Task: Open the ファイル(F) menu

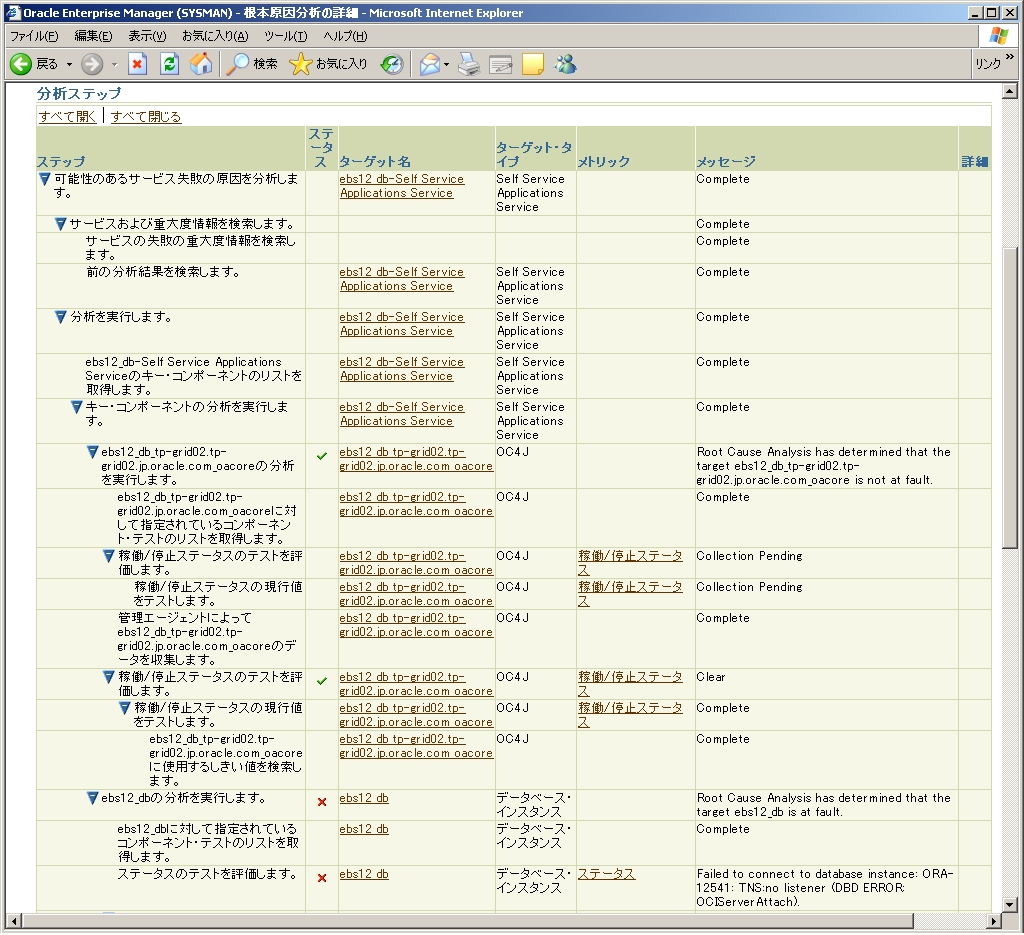Action: [x=34, y=36]
